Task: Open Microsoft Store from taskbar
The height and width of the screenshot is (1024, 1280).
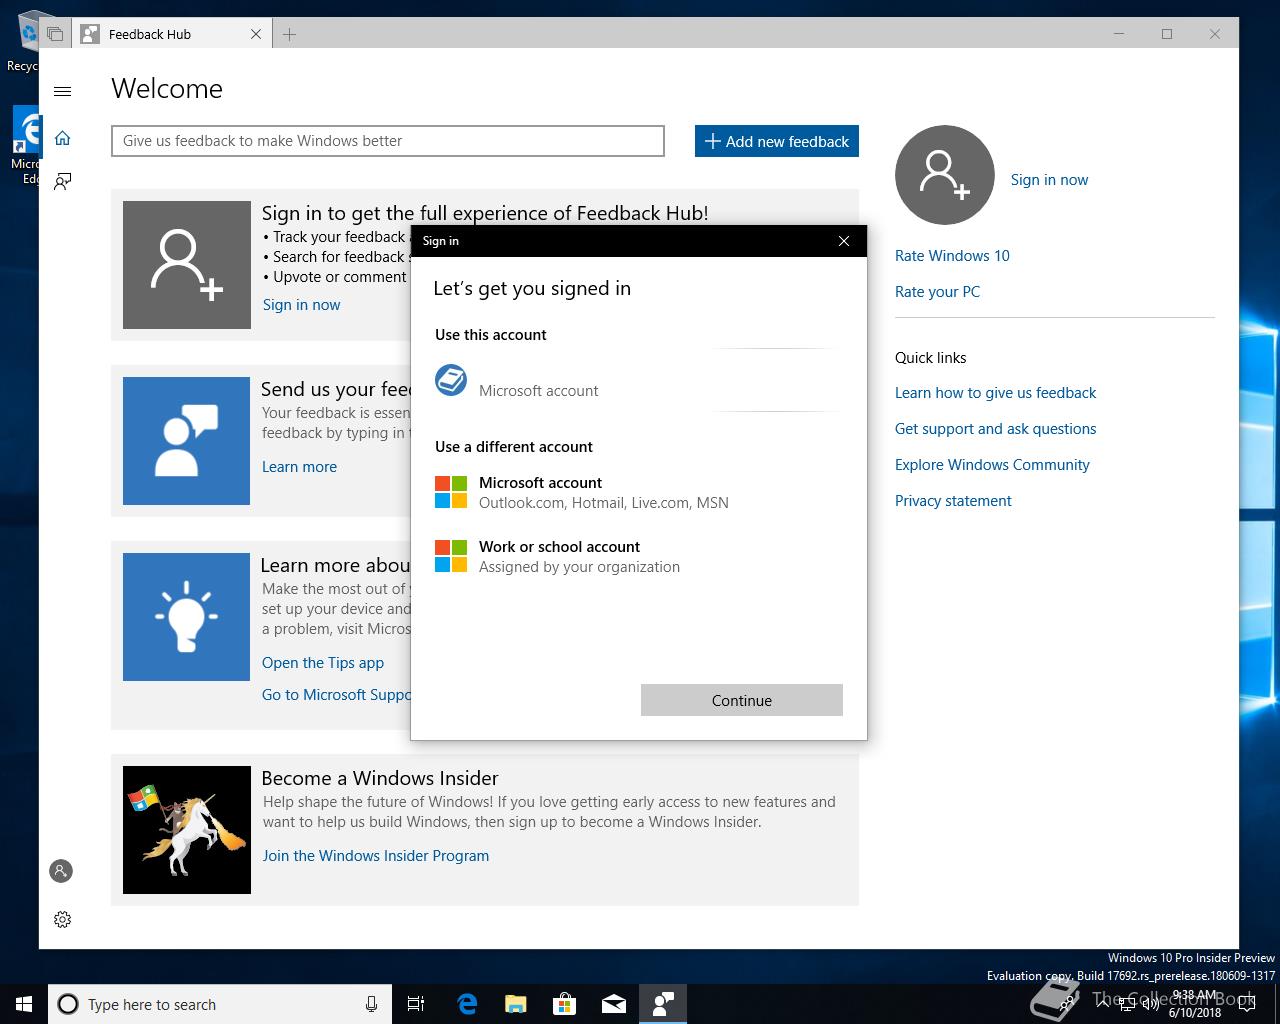Action: pos(564,1004)
